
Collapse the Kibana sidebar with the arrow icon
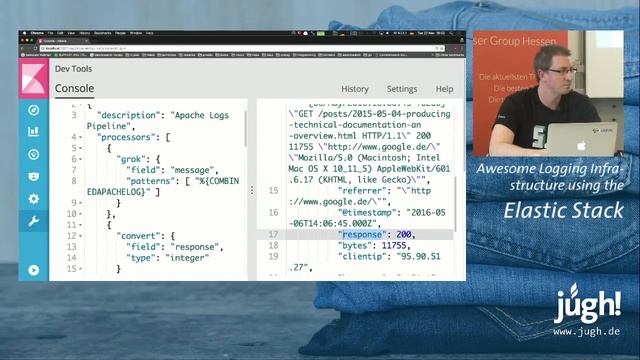tap(33, 270)
